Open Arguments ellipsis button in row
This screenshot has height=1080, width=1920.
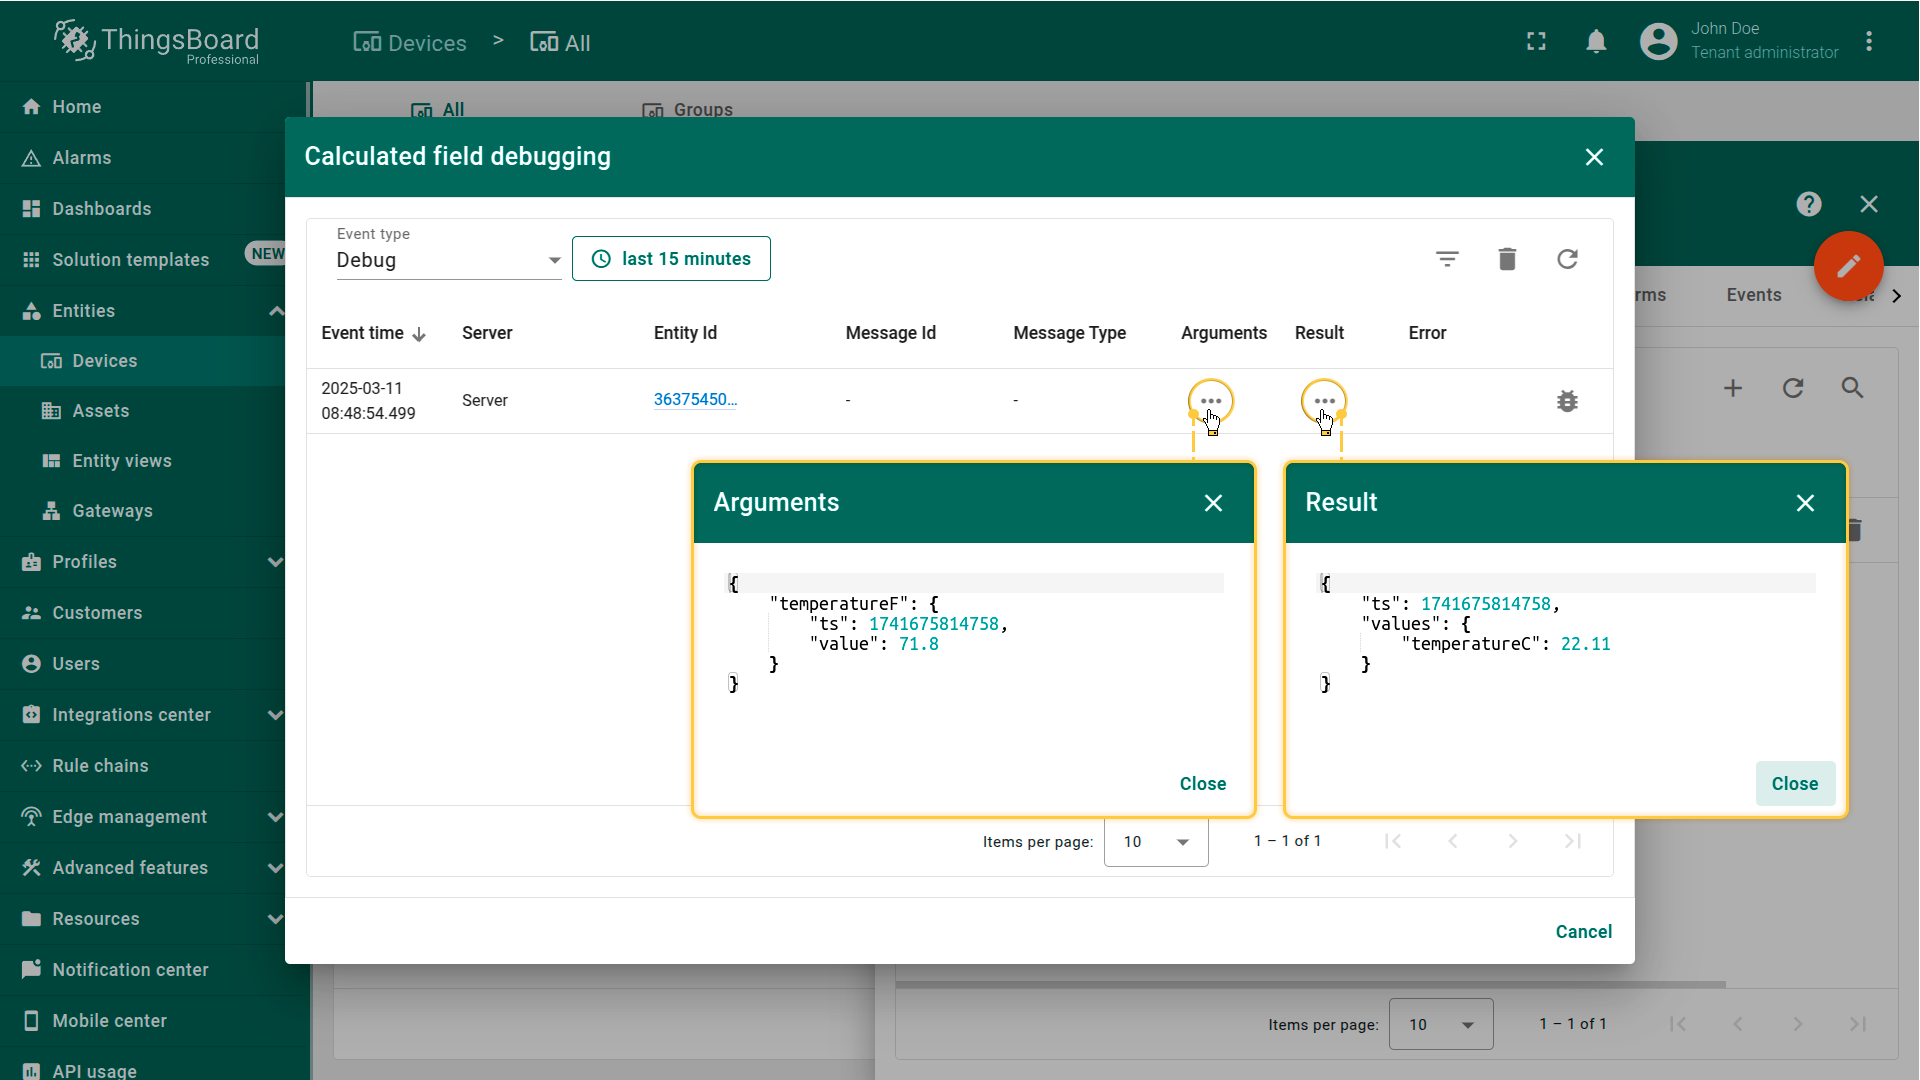tap(1211, 401)
